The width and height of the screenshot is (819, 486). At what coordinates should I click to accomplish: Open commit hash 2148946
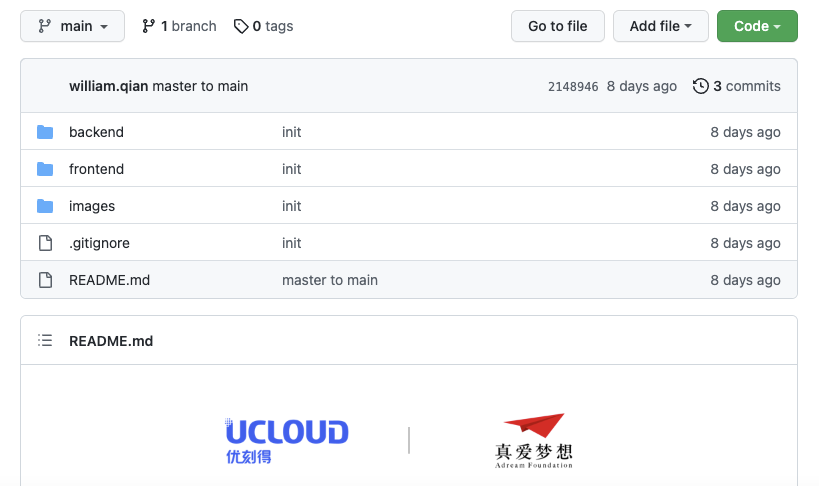pyautogui.click(x=573, y=87)
